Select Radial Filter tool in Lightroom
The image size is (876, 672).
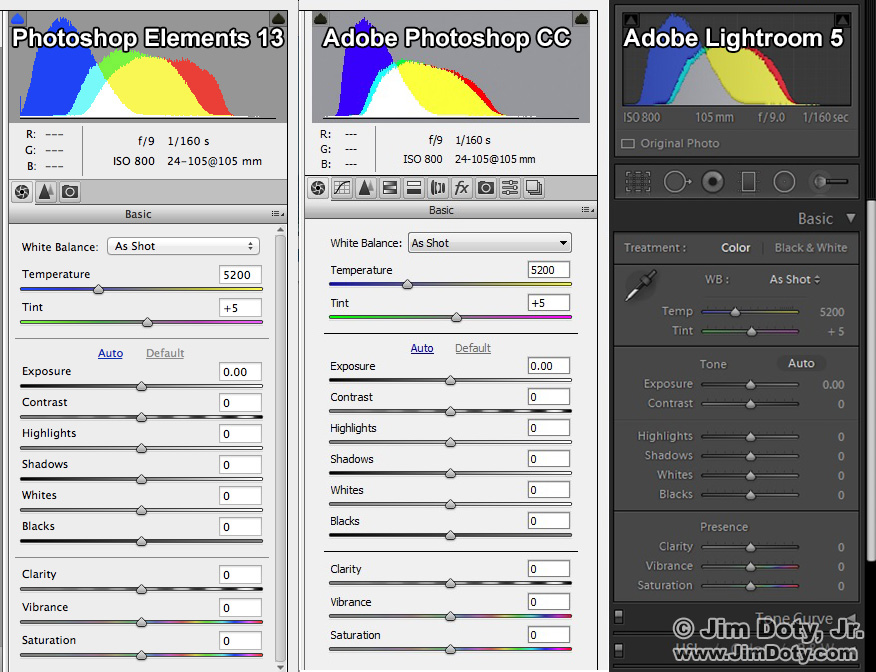784,182
